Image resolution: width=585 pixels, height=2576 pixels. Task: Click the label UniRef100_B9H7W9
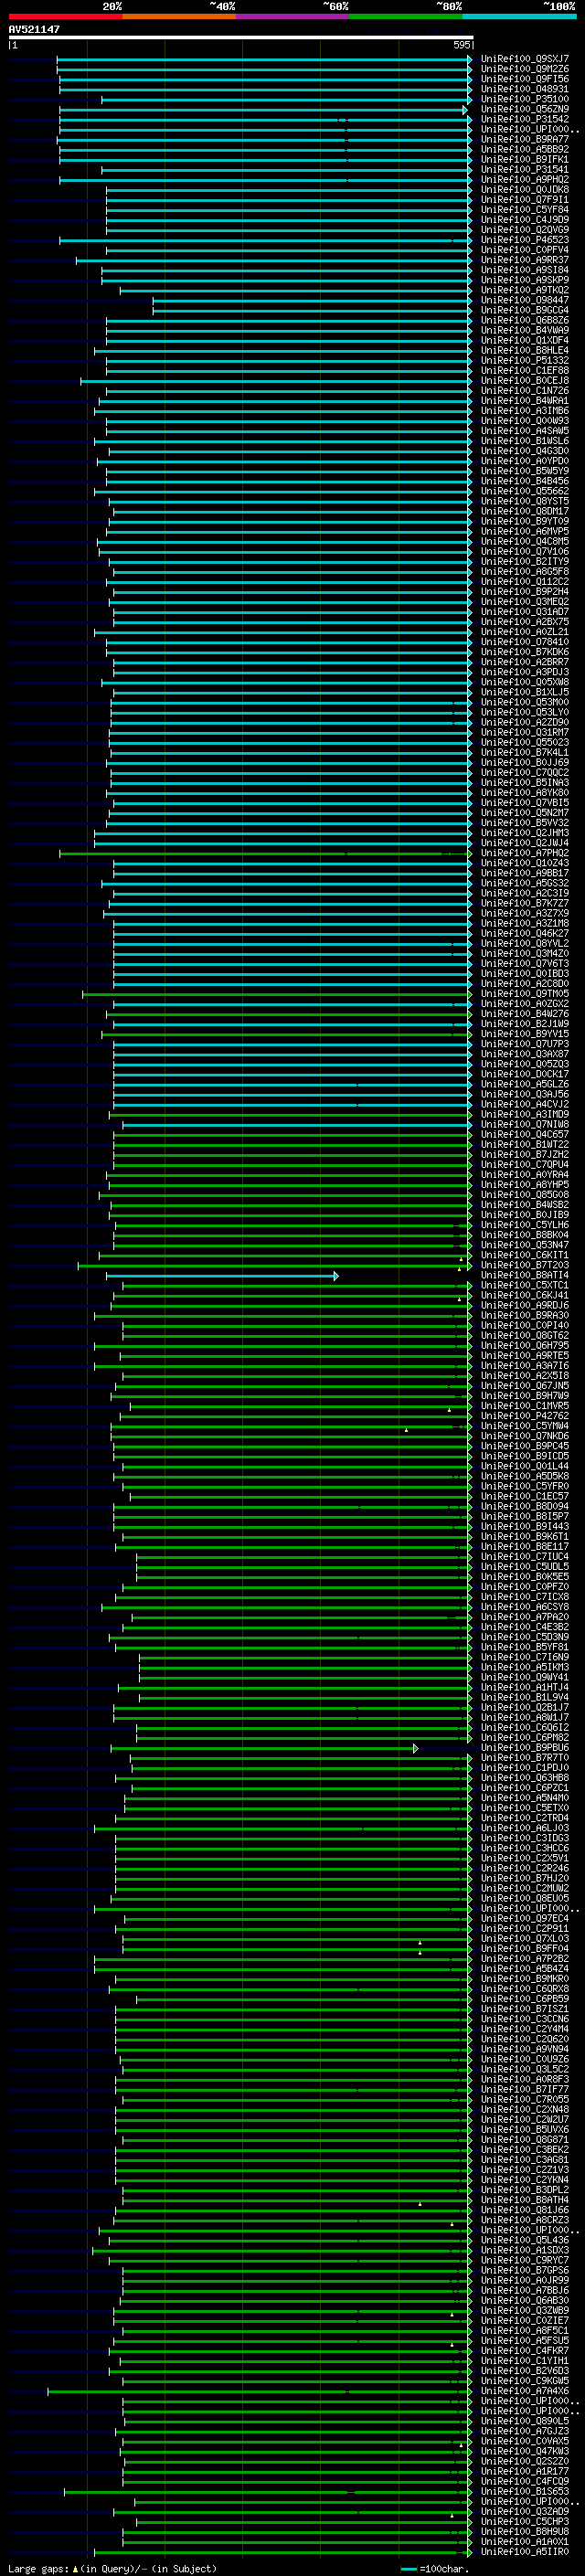click(x=525, y=1396)
